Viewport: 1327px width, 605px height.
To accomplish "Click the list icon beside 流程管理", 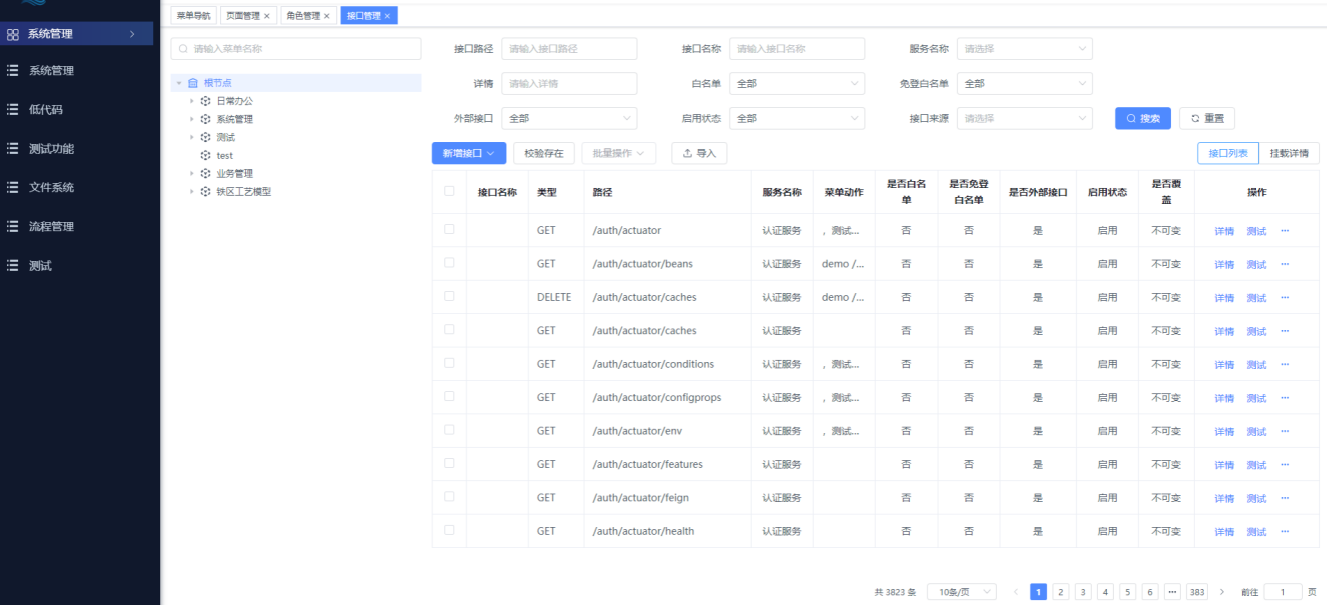I will (13, 226).
